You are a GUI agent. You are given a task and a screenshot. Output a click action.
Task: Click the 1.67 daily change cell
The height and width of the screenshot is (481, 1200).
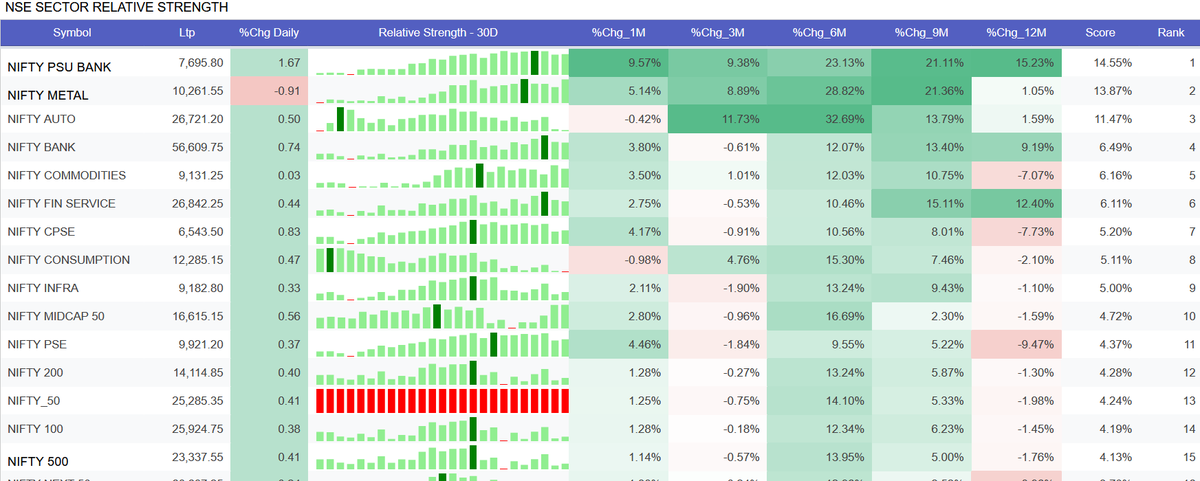click(269, 63)
